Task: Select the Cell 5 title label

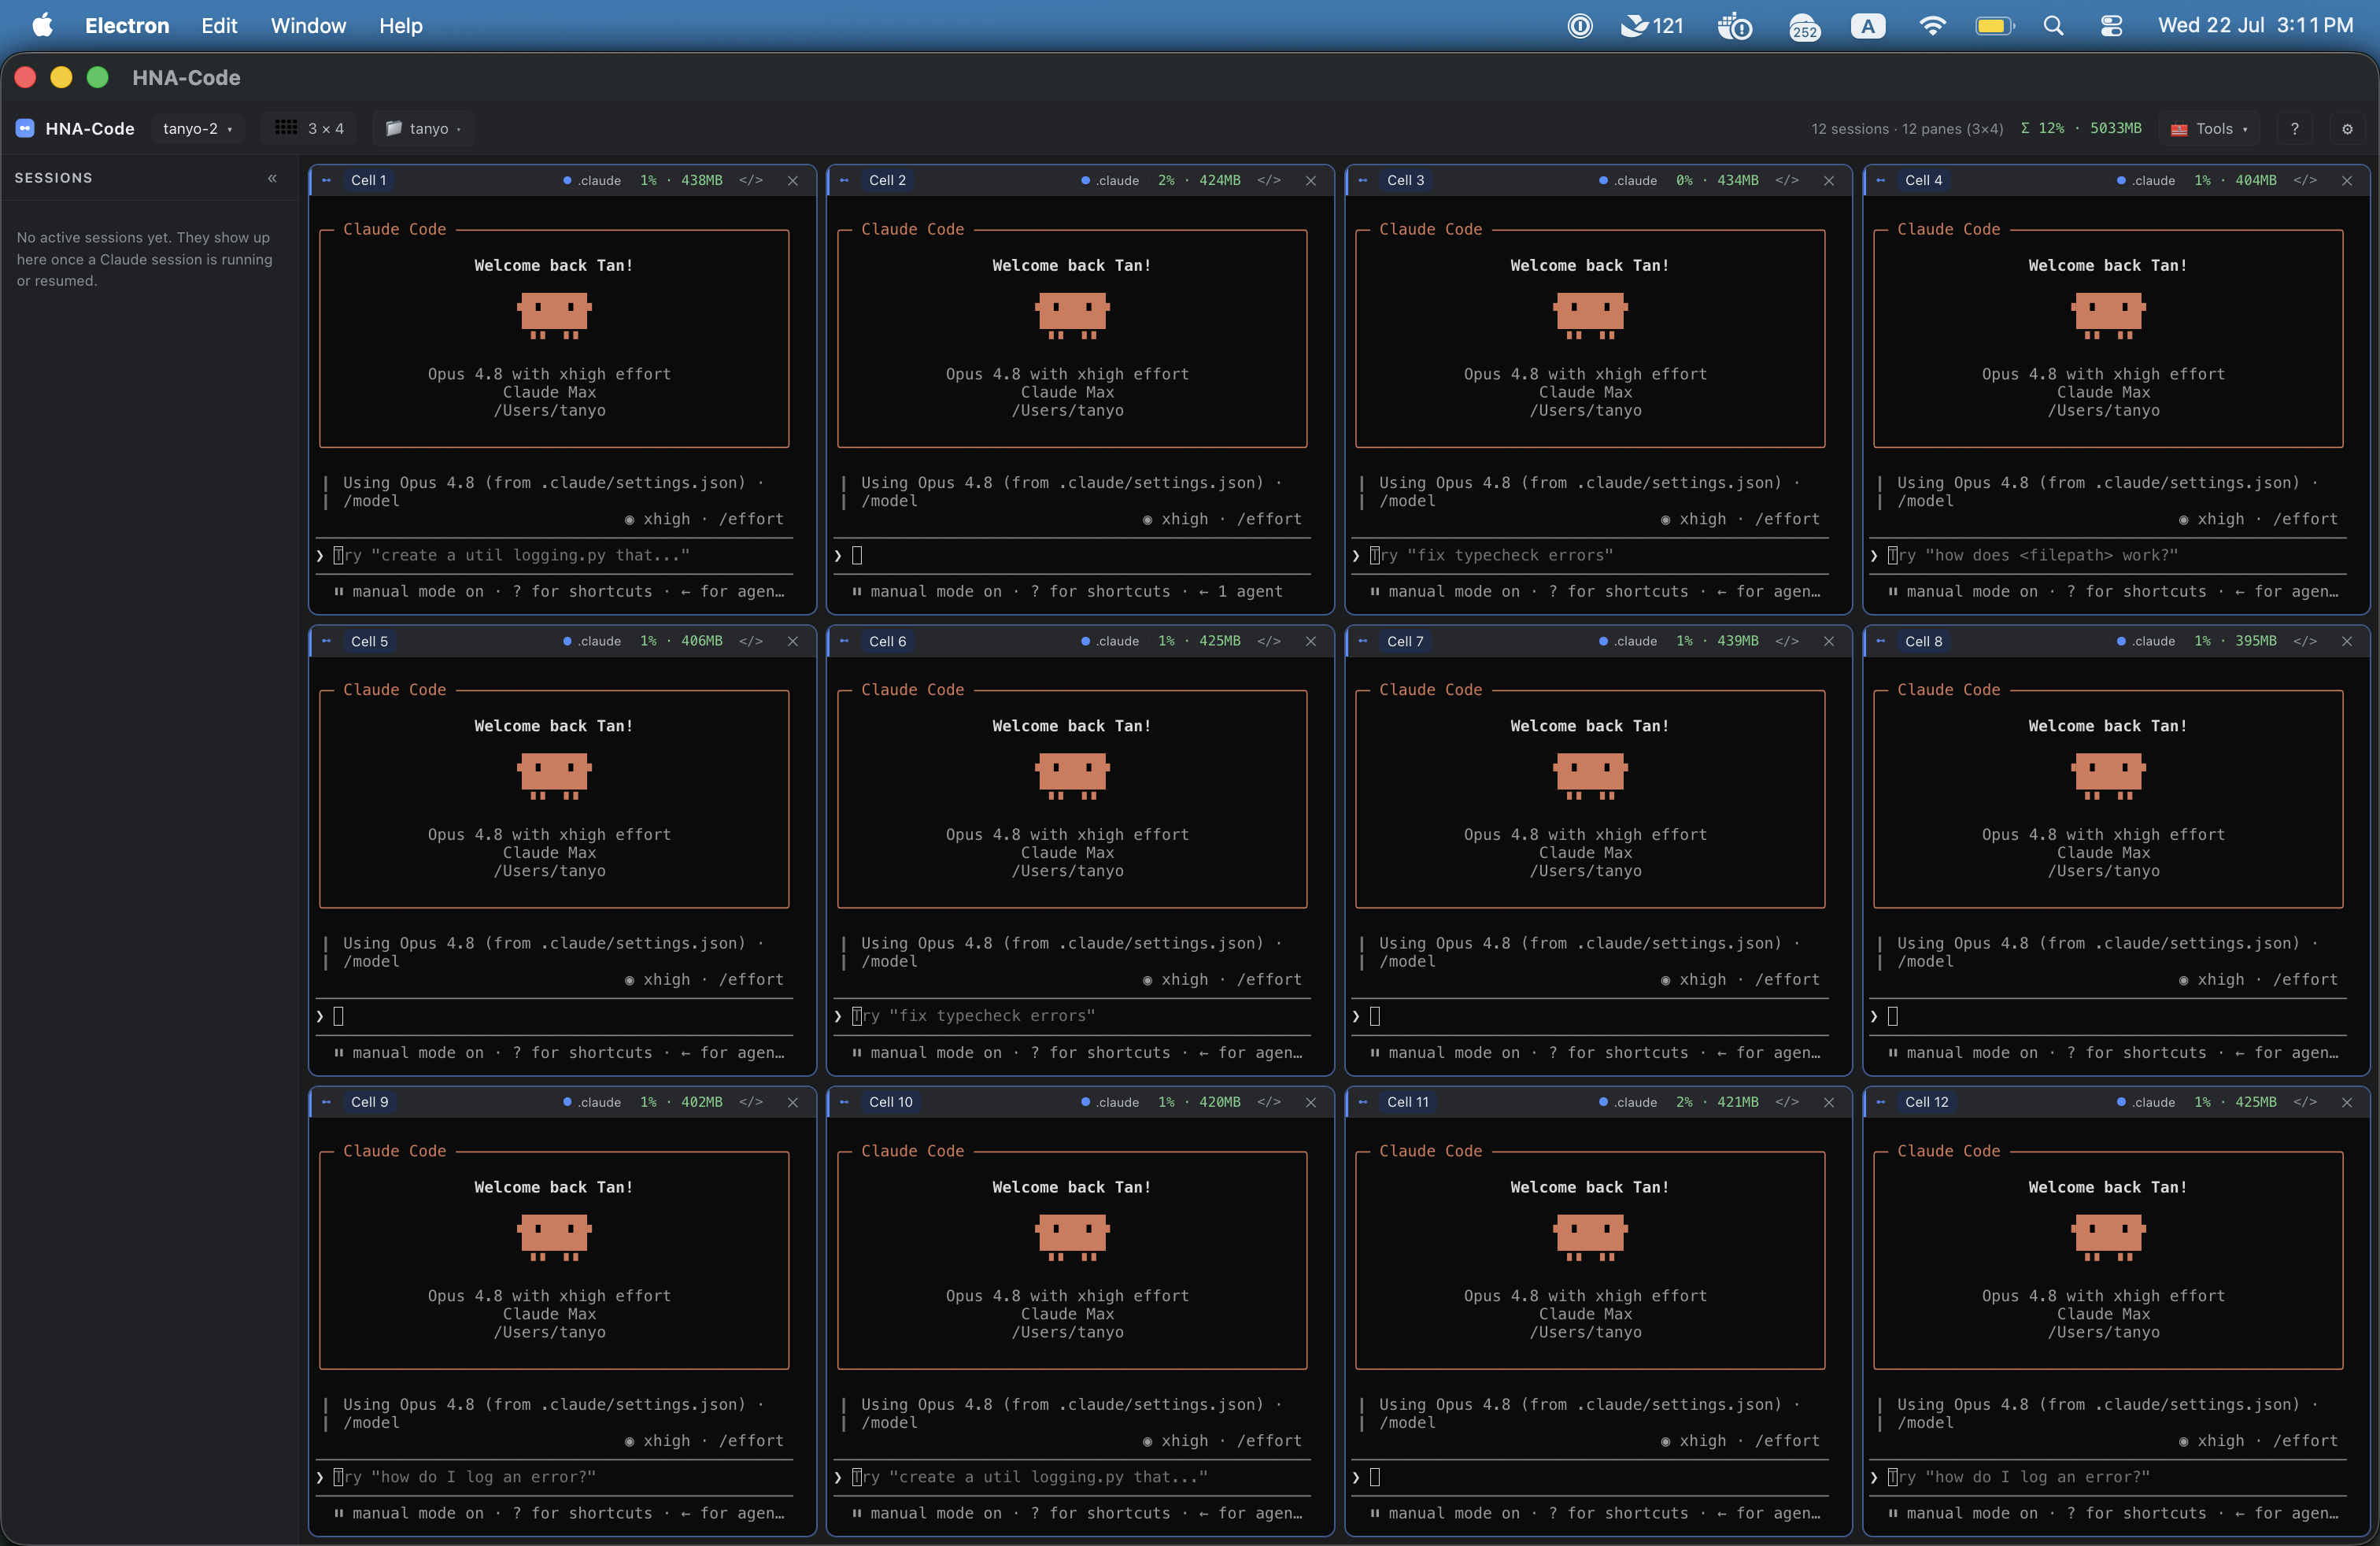Action: tap(369, 641)
